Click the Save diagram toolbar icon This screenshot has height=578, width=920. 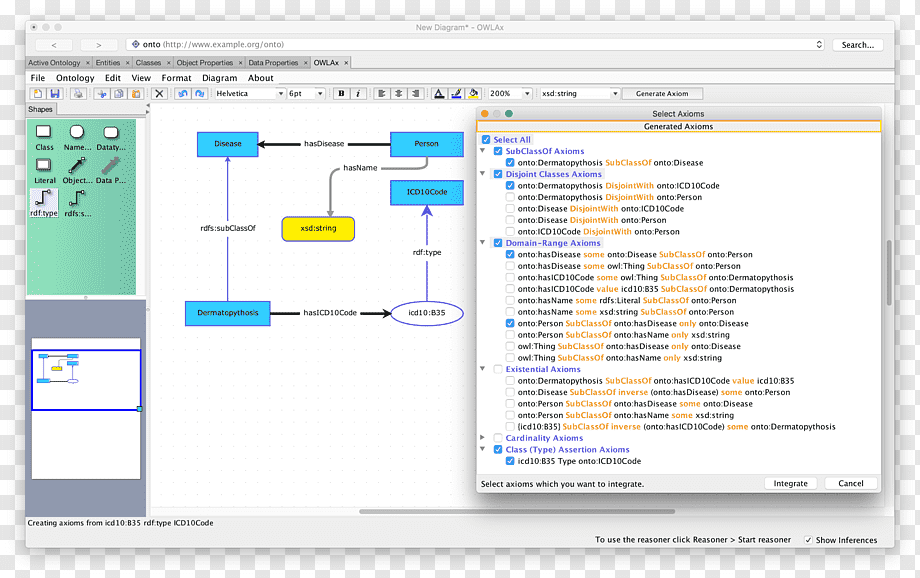click(x=55, y=93)
